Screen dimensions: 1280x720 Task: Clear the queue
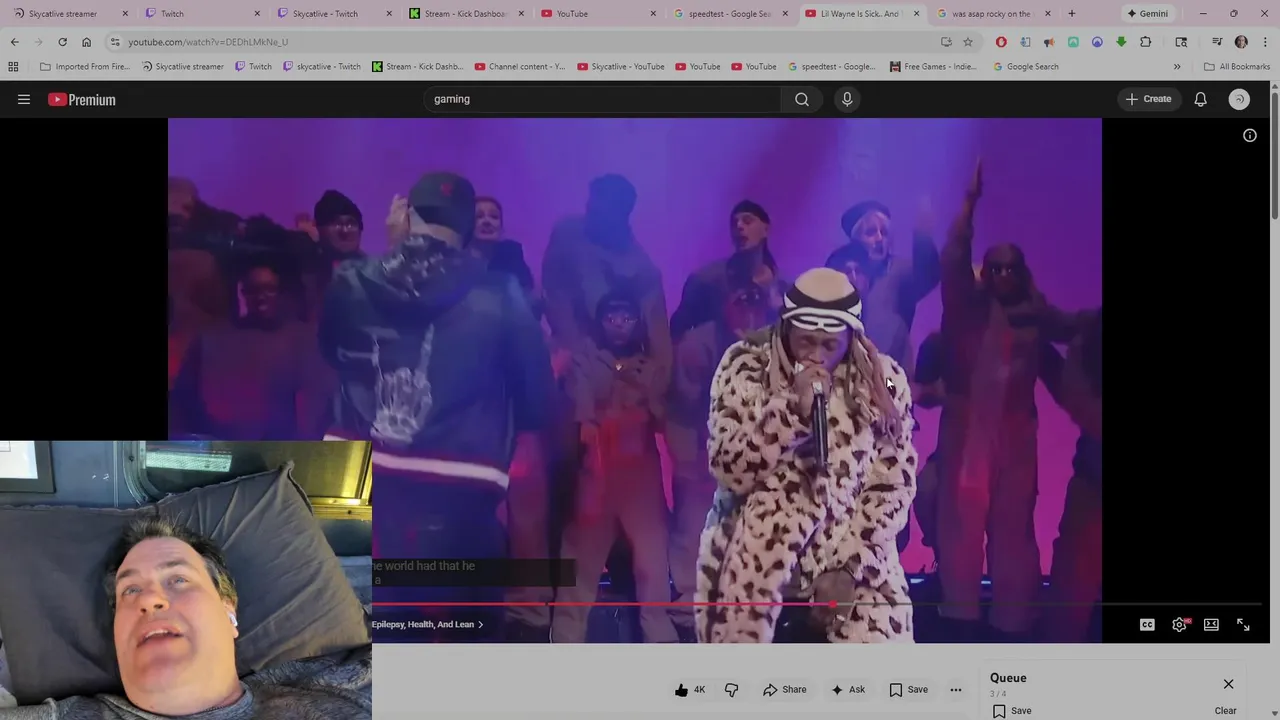pos(1225,710)
